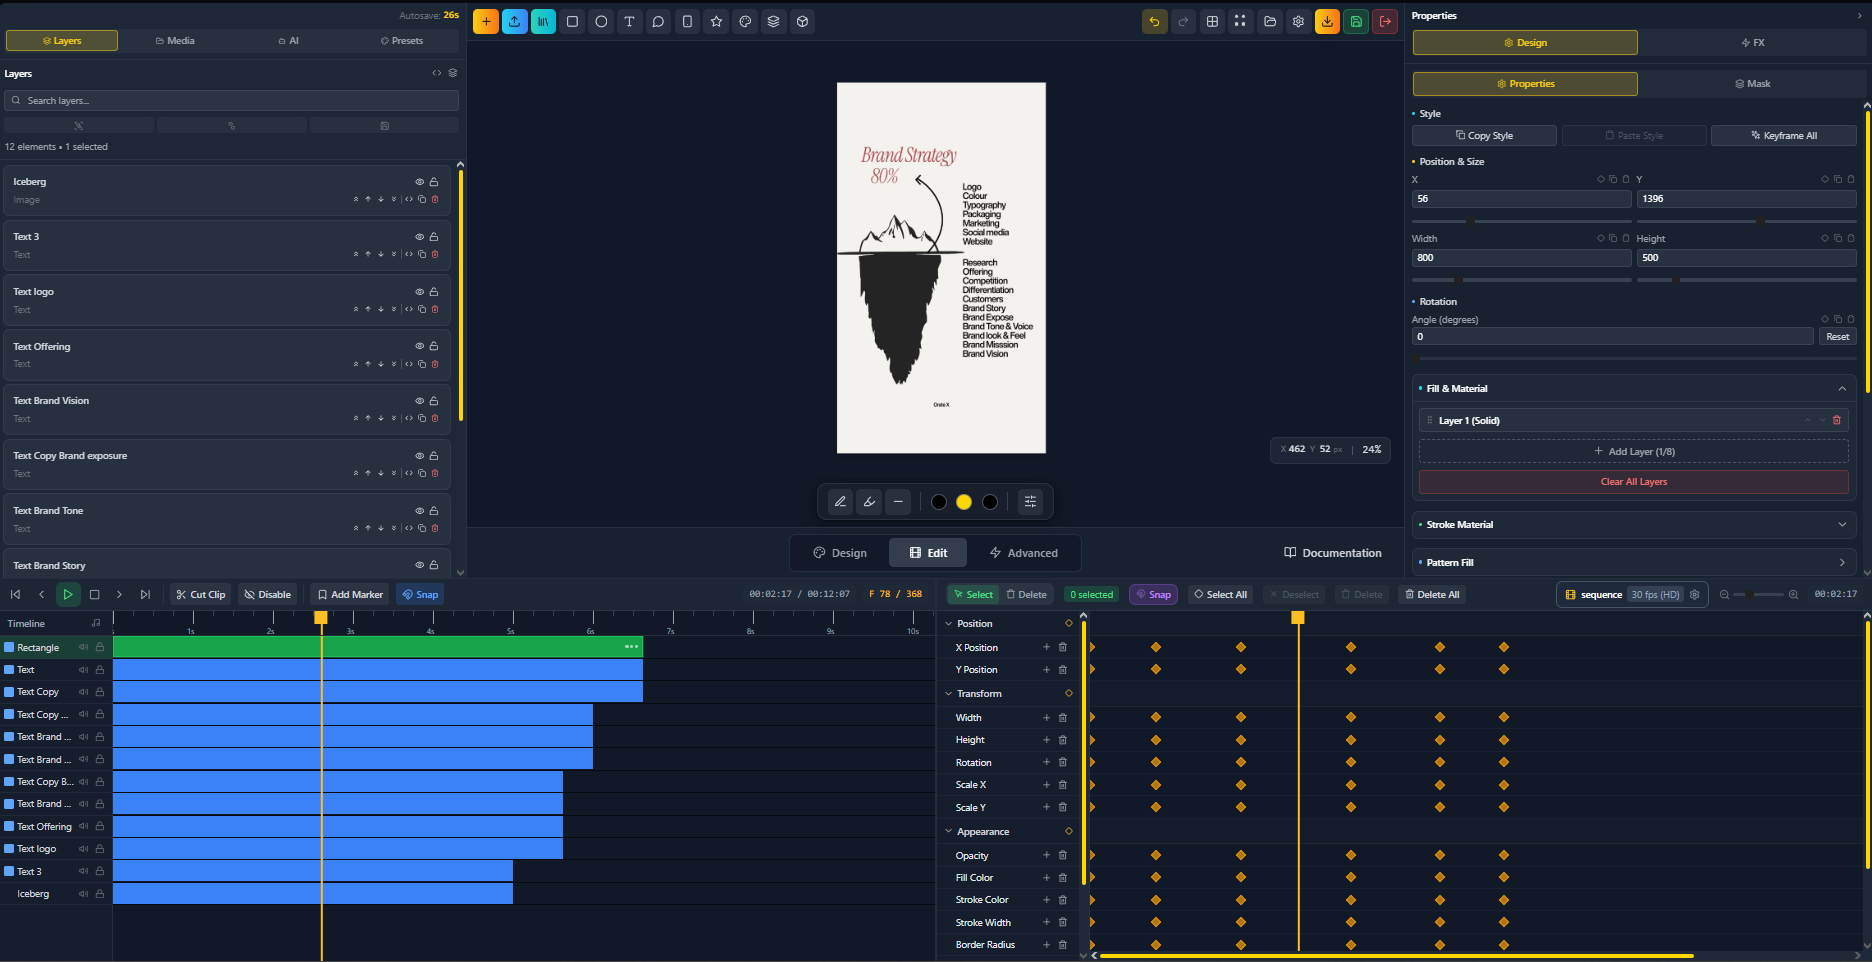Select the Ellipse shape tool
This screenshot has width=1872, height=962.
(601, 21)
